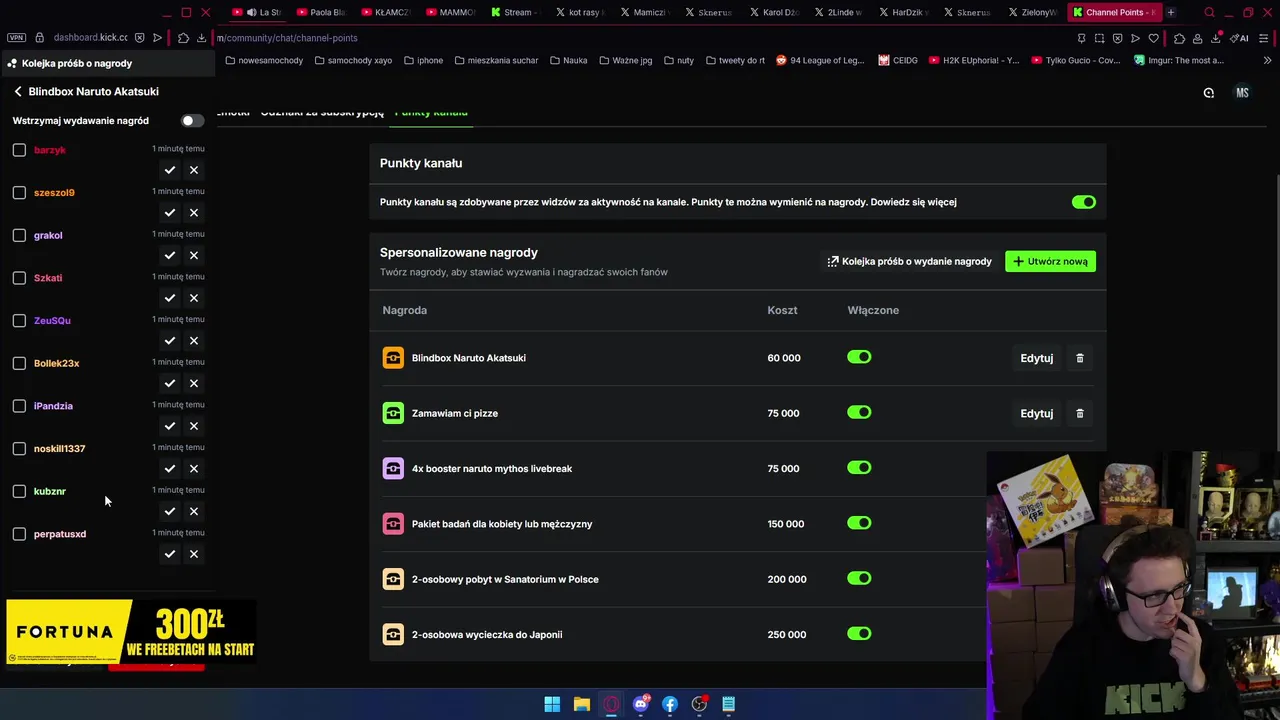Open the Fortuna 300zł freebet banner
The width and height of the screenshot is (1280, 720).
pos(131,631)
